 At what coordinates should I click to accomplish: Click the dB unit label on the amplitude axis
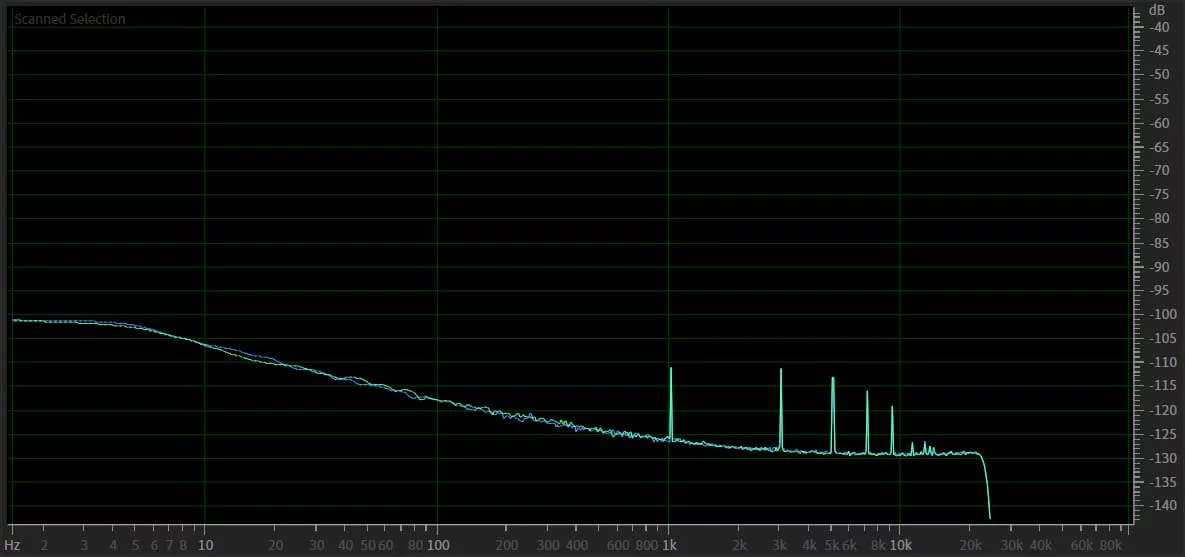[1156, 11]
